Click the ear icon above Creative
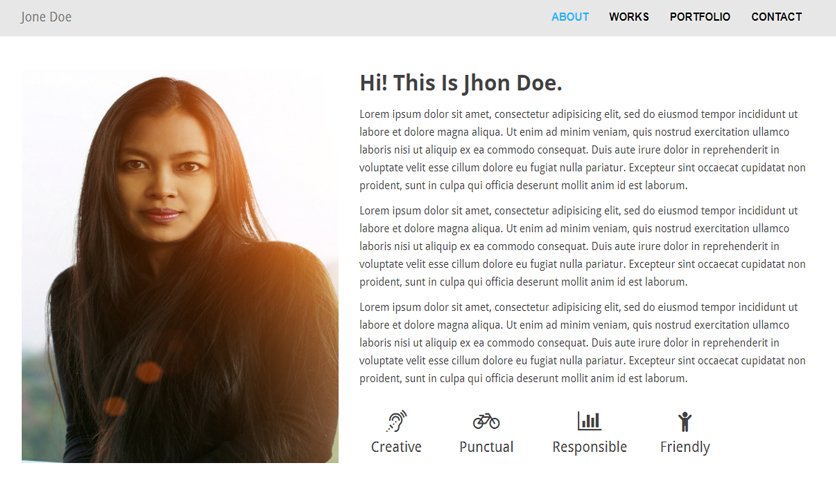Viewport: 836px width, 484px height. point(396,421)
